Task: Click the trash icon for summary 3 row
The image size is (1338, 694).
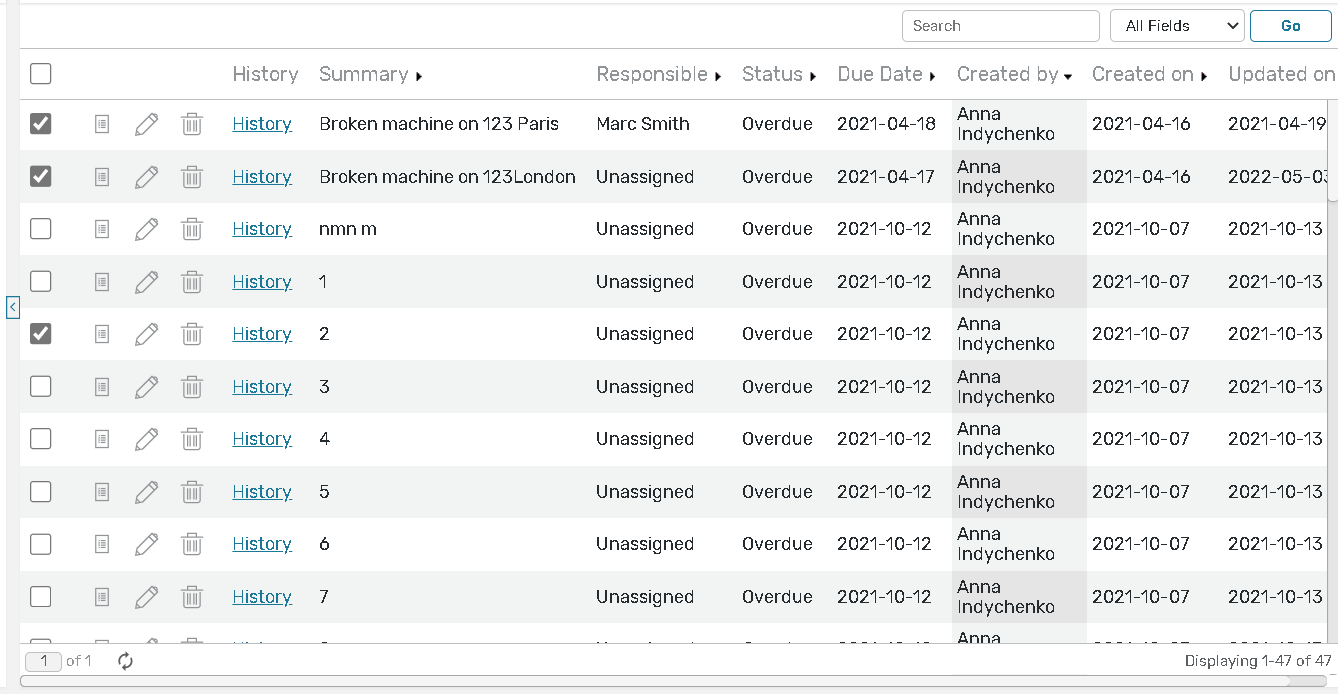Action: click(x=192, y=387)
